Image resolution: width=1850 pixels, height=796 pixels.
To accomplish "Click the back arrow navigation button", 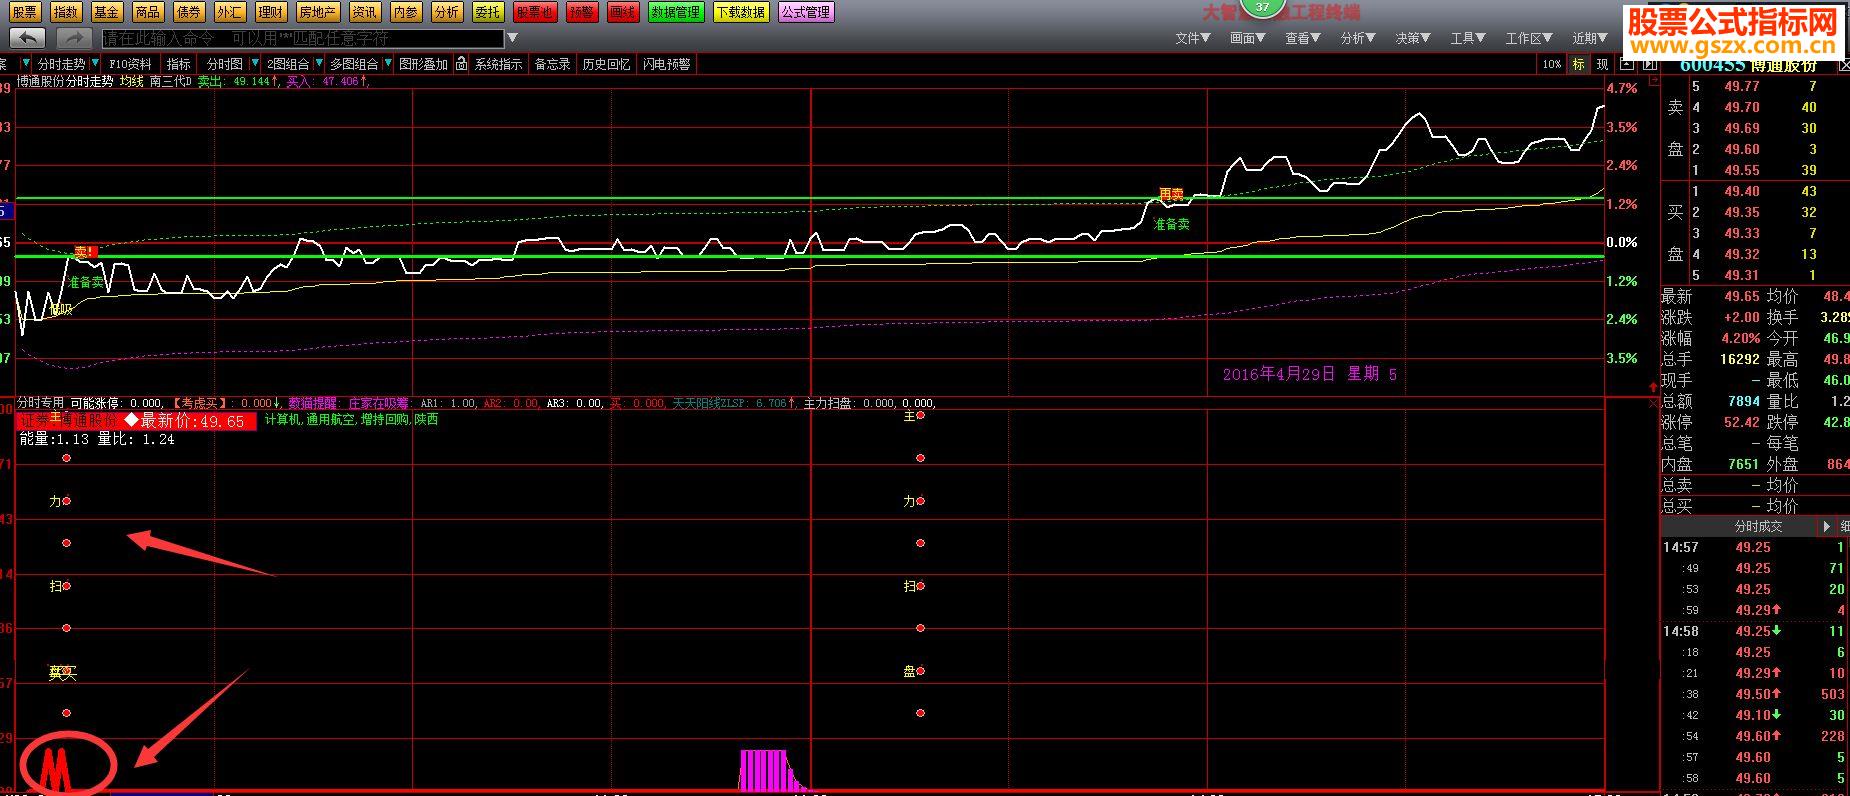I will click(x=28, y=38).
